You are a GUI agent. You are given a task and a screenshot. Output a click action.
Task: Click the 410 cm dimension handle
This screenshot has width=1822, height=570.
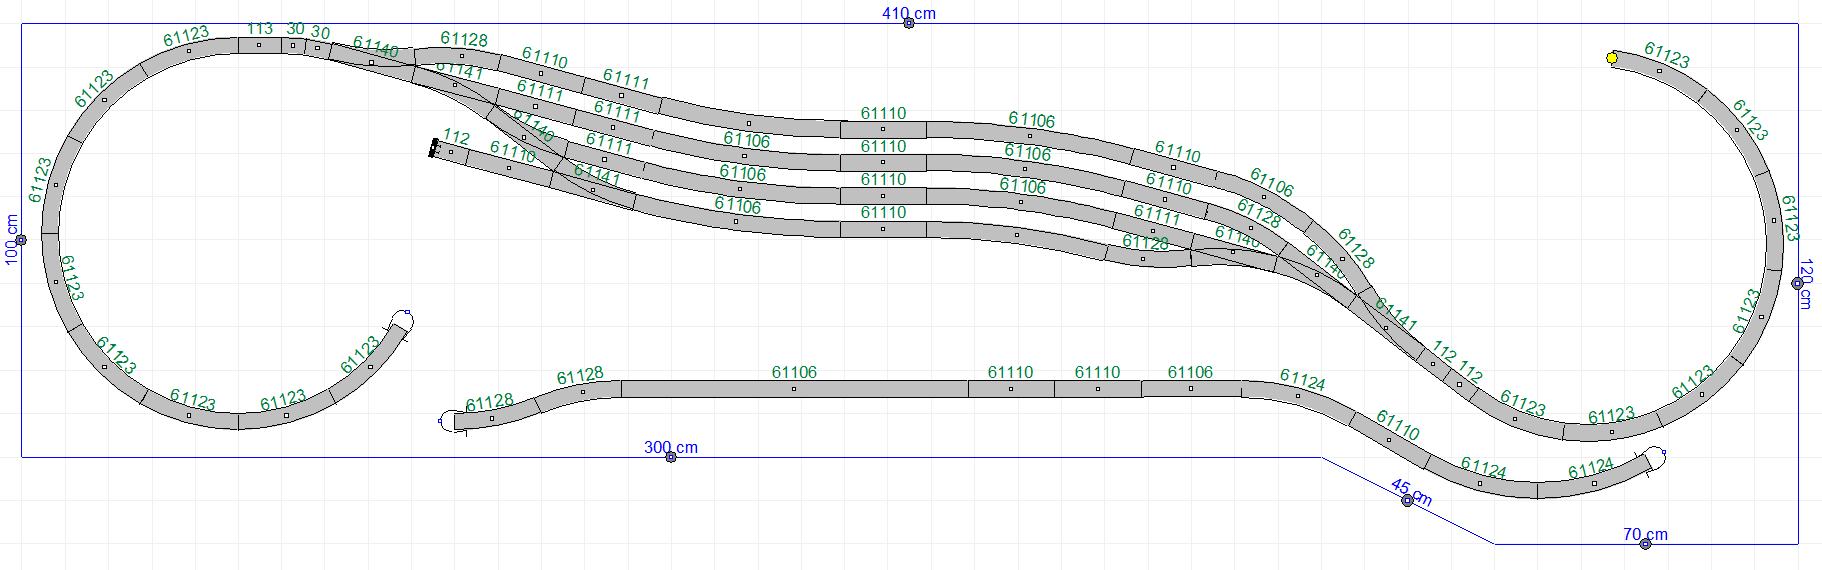click(x=909, y=23)
